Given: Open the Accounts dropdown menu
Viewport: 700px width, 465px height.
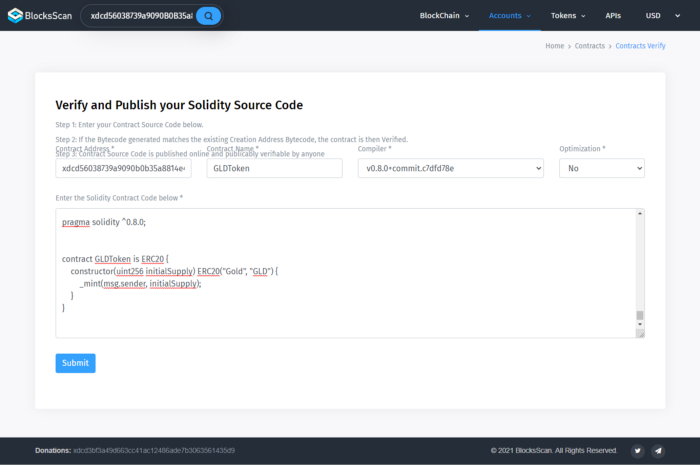Looking at the screenshot, I should (510, 16).
